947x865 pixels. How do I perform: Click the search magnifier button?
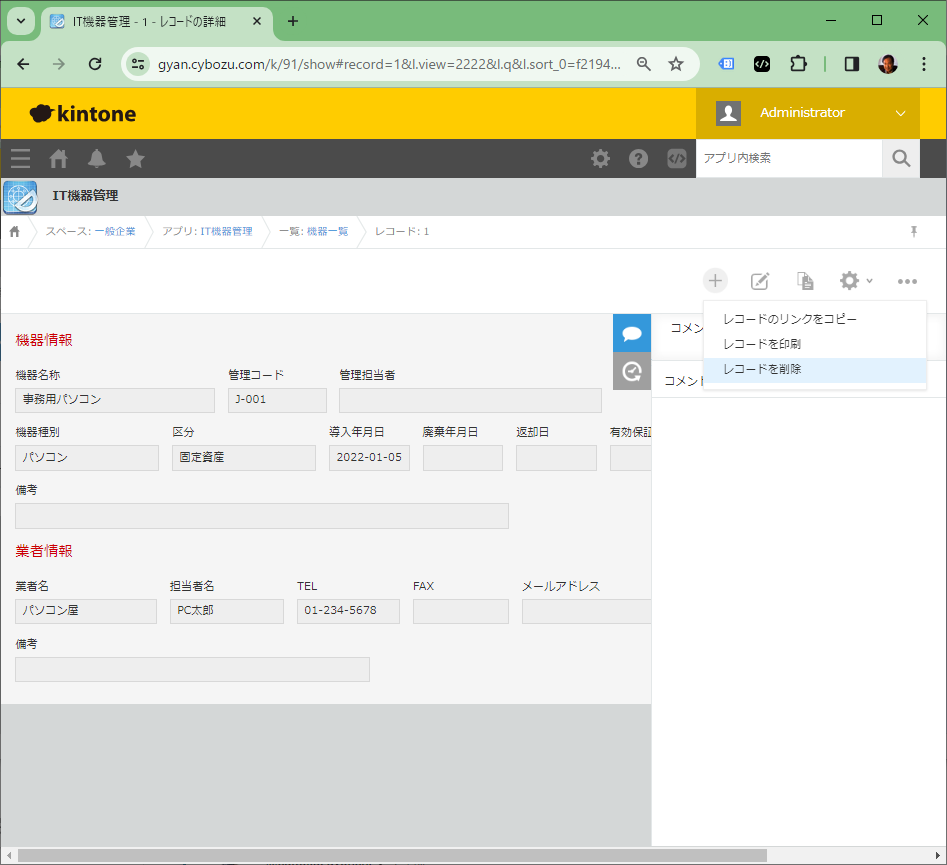click(x=901, y=158)
